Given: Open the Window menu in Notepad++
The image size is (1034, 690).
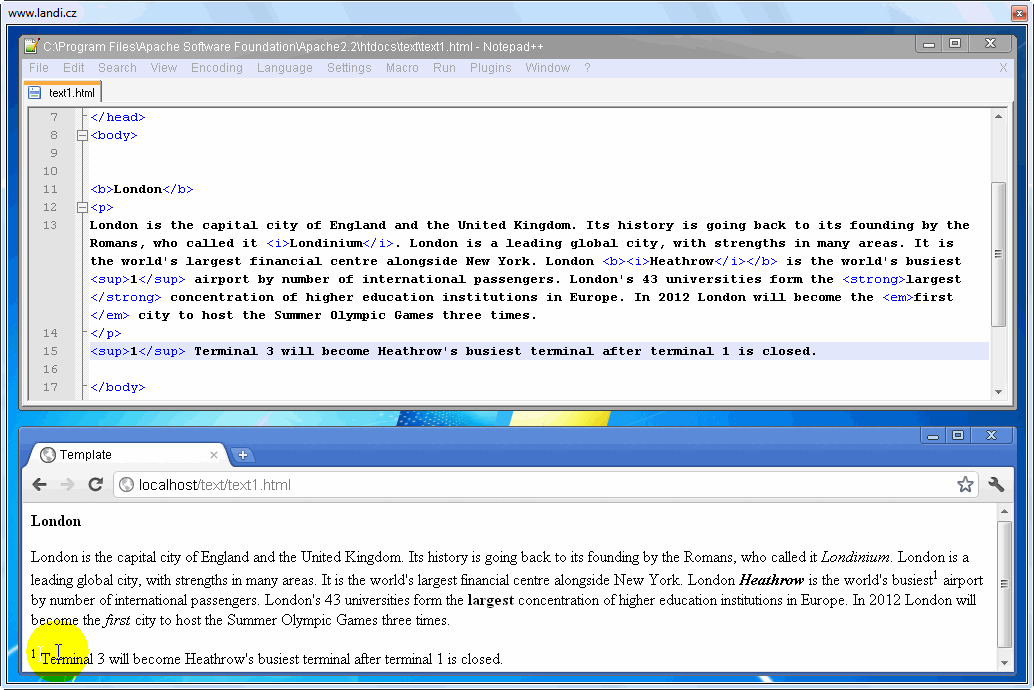Looking at the screenshot, I should tap(547, 68).
